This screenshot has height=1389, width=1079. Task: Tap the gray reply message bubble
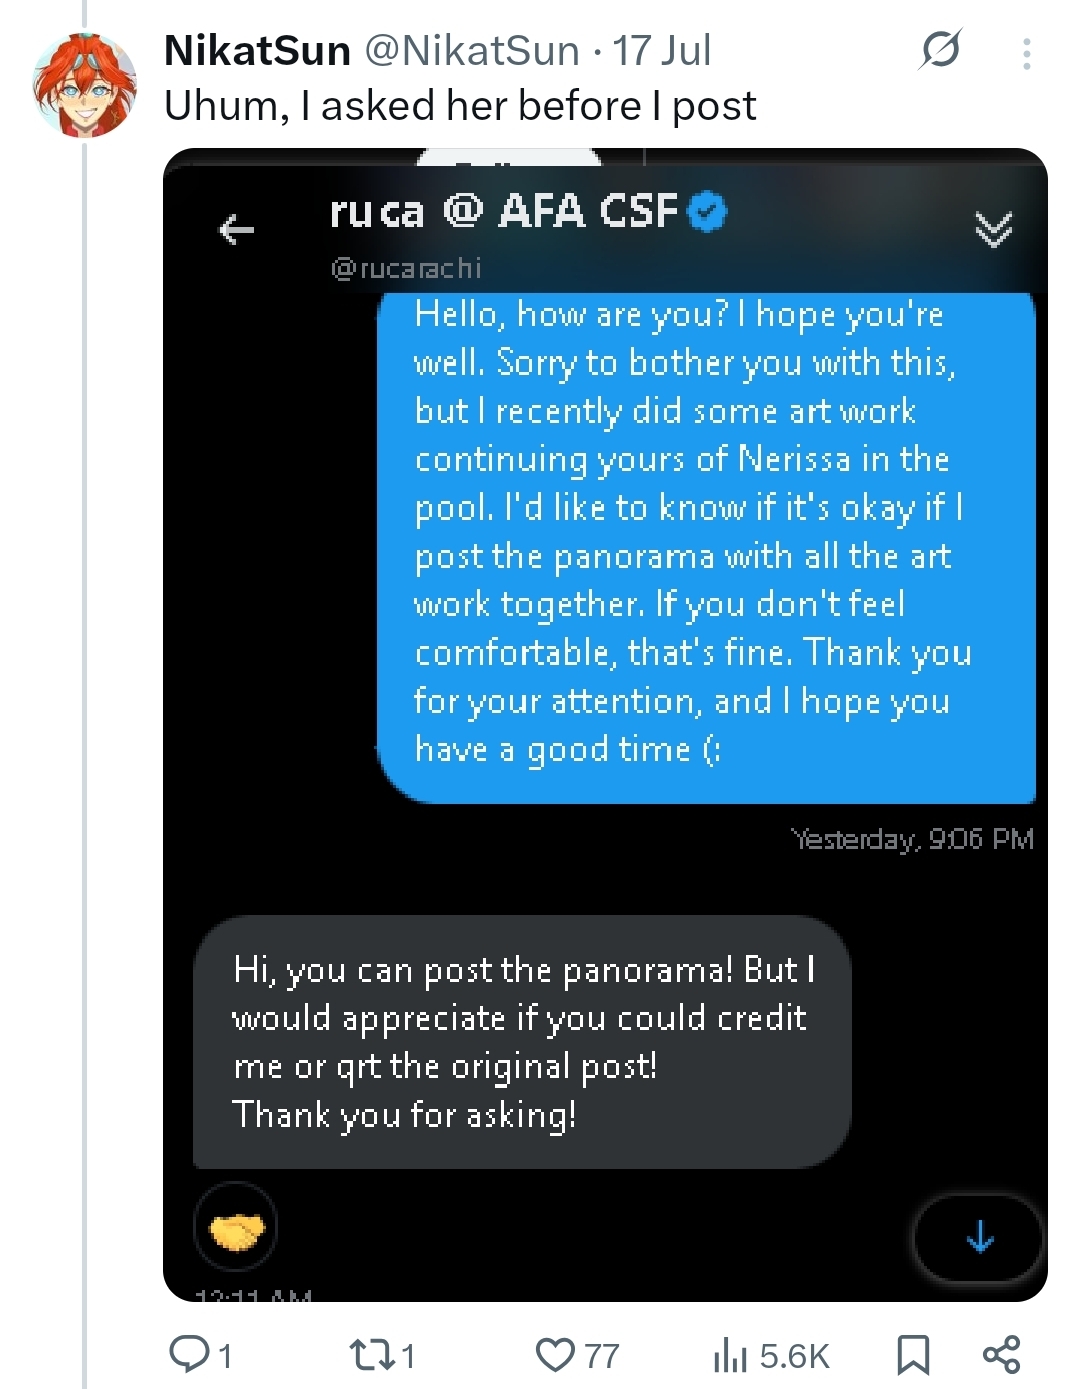(x=522, y=1042)
